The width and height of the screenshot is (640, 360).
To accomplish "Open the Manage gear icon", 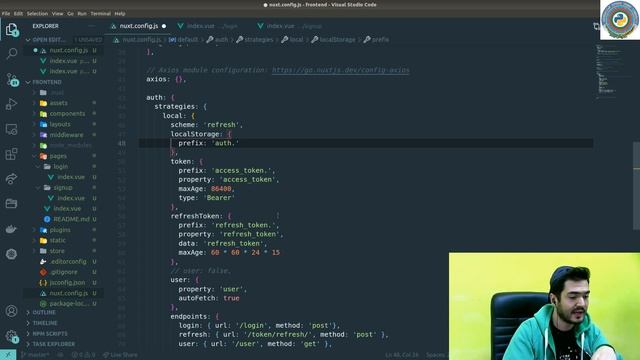I will [12, 336].
